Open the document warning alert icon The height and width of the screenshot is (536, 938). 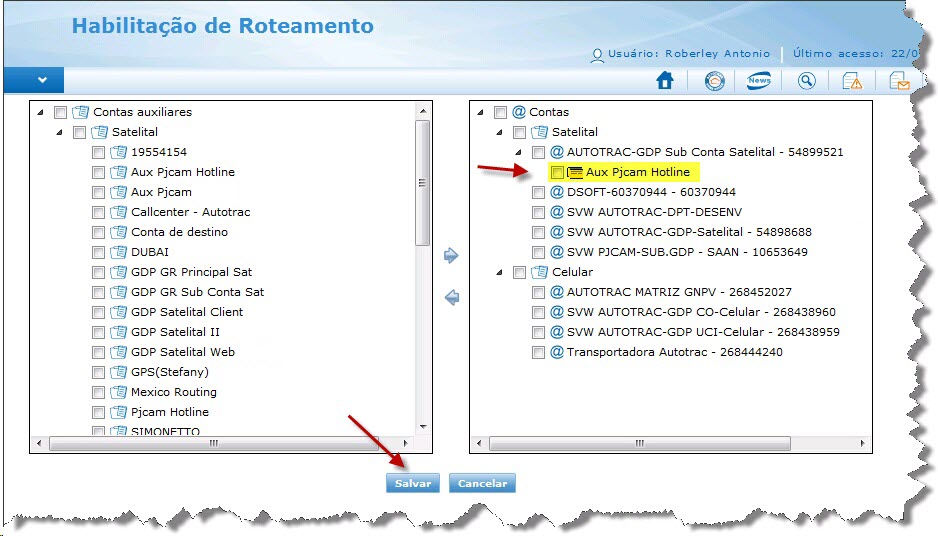click(x=852, y=80)
